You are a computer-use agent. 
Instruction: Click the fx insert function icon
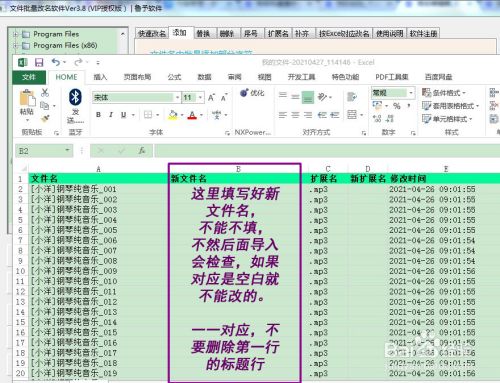click(x=142, y=151)
